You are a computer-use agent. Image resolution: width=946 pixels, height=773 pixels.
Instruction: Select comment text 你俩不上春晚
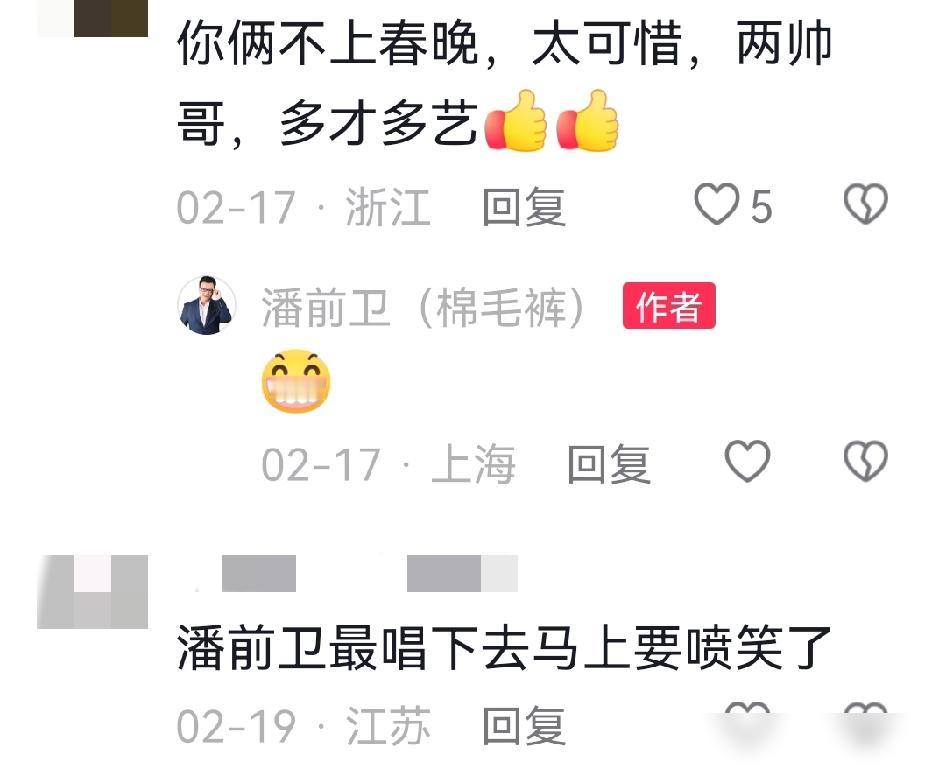pos(328,43)
